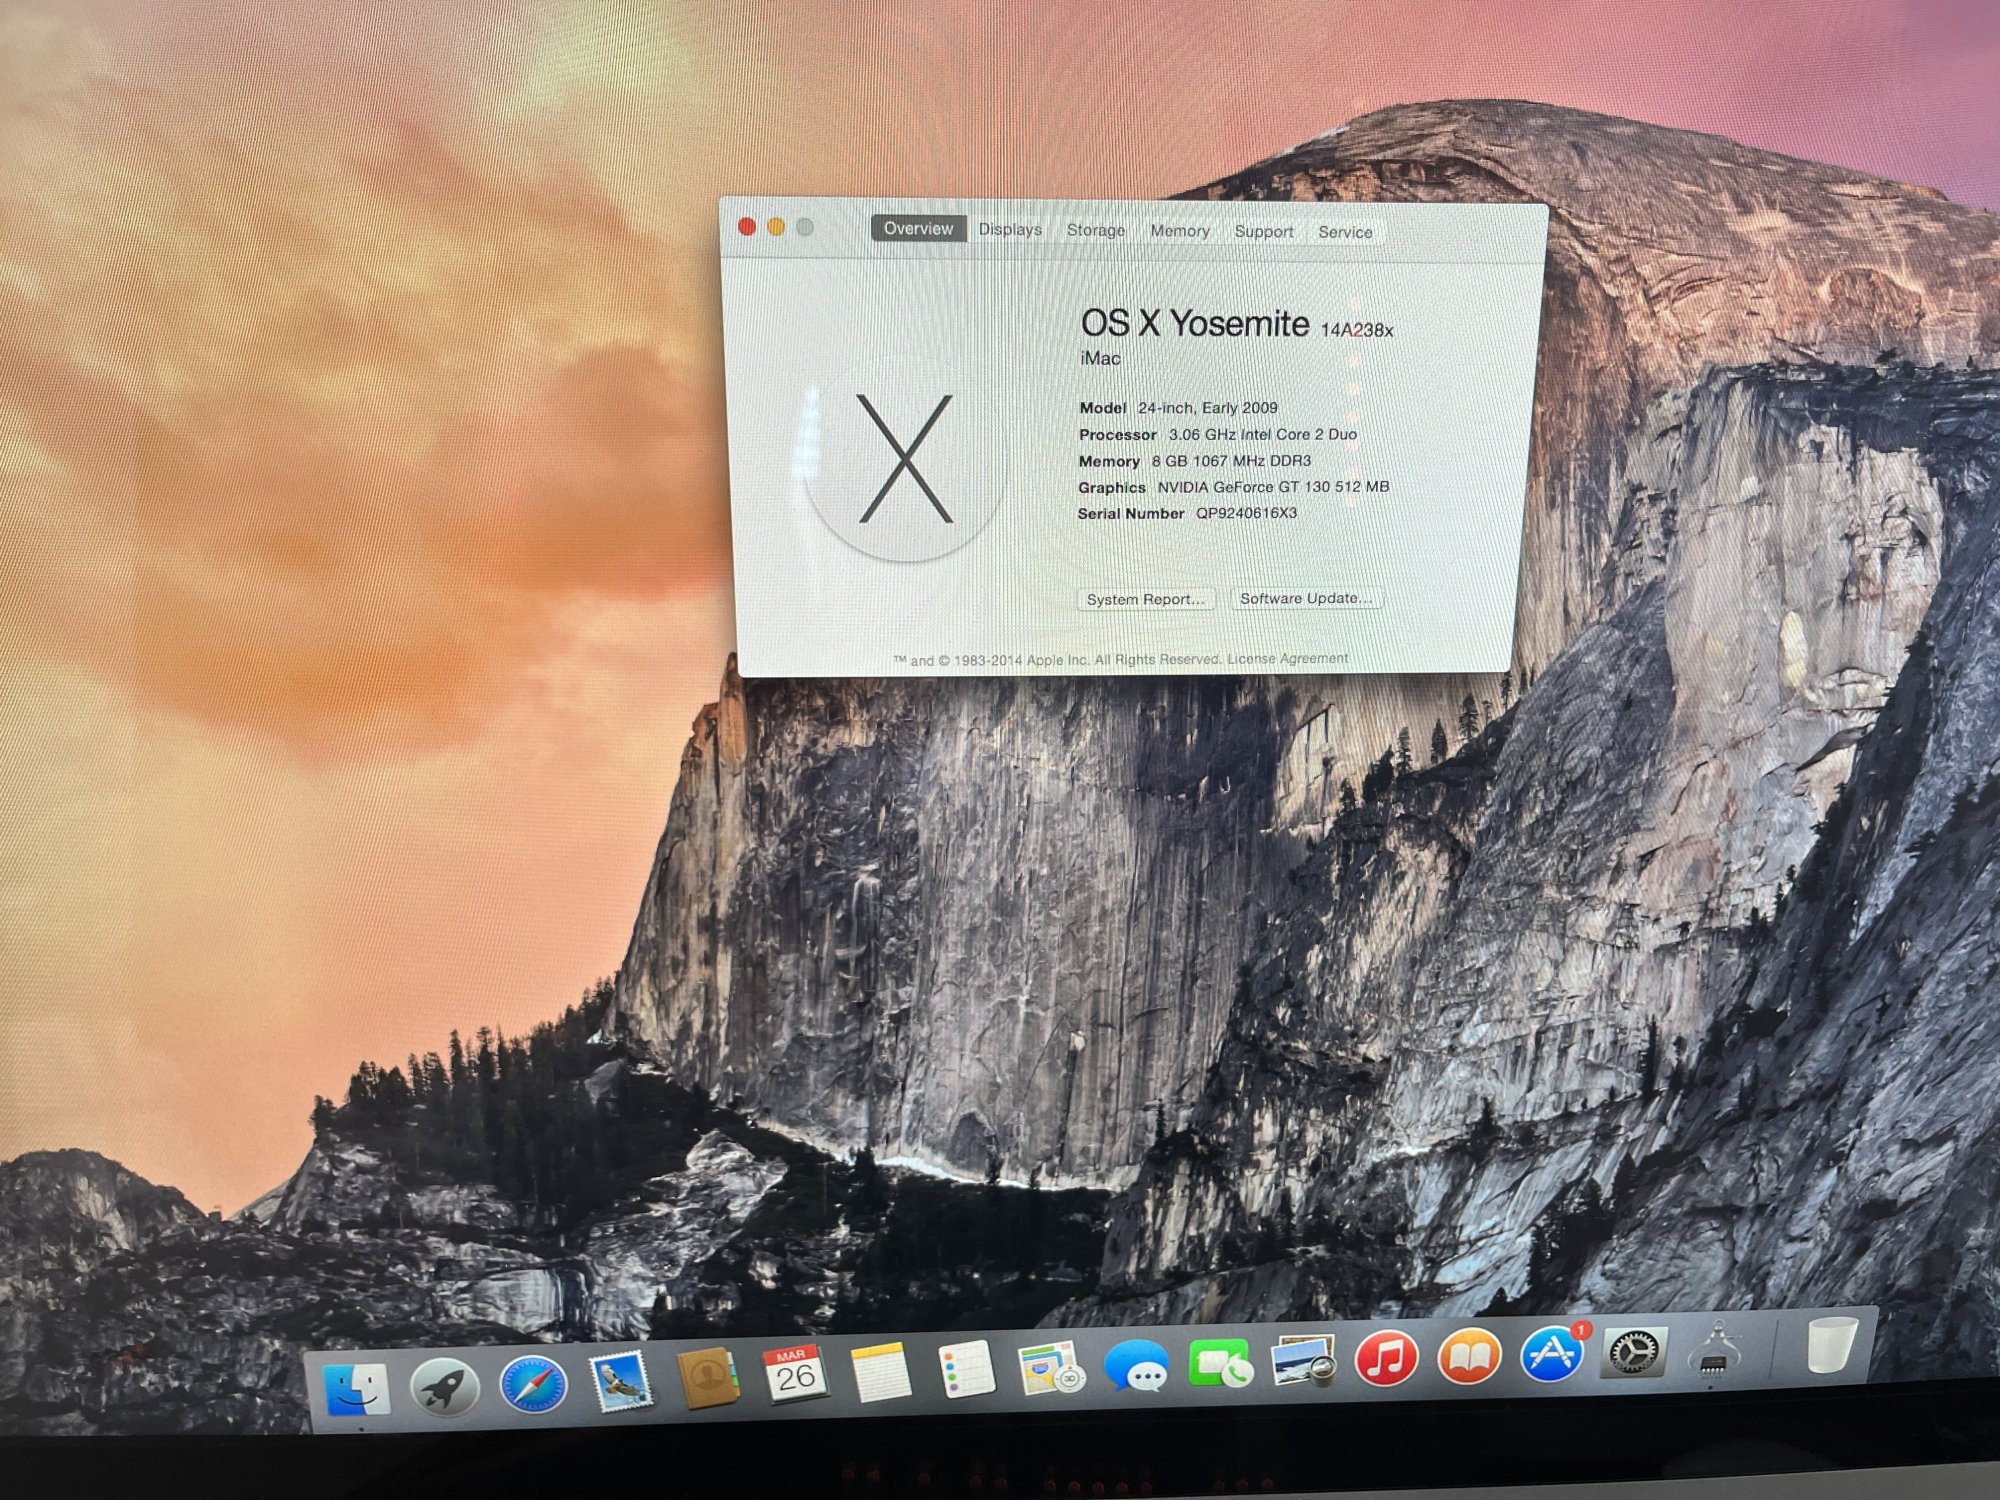Switch to the Displays tab
Screen dimensions: 2000x1500
[1010, 229]
